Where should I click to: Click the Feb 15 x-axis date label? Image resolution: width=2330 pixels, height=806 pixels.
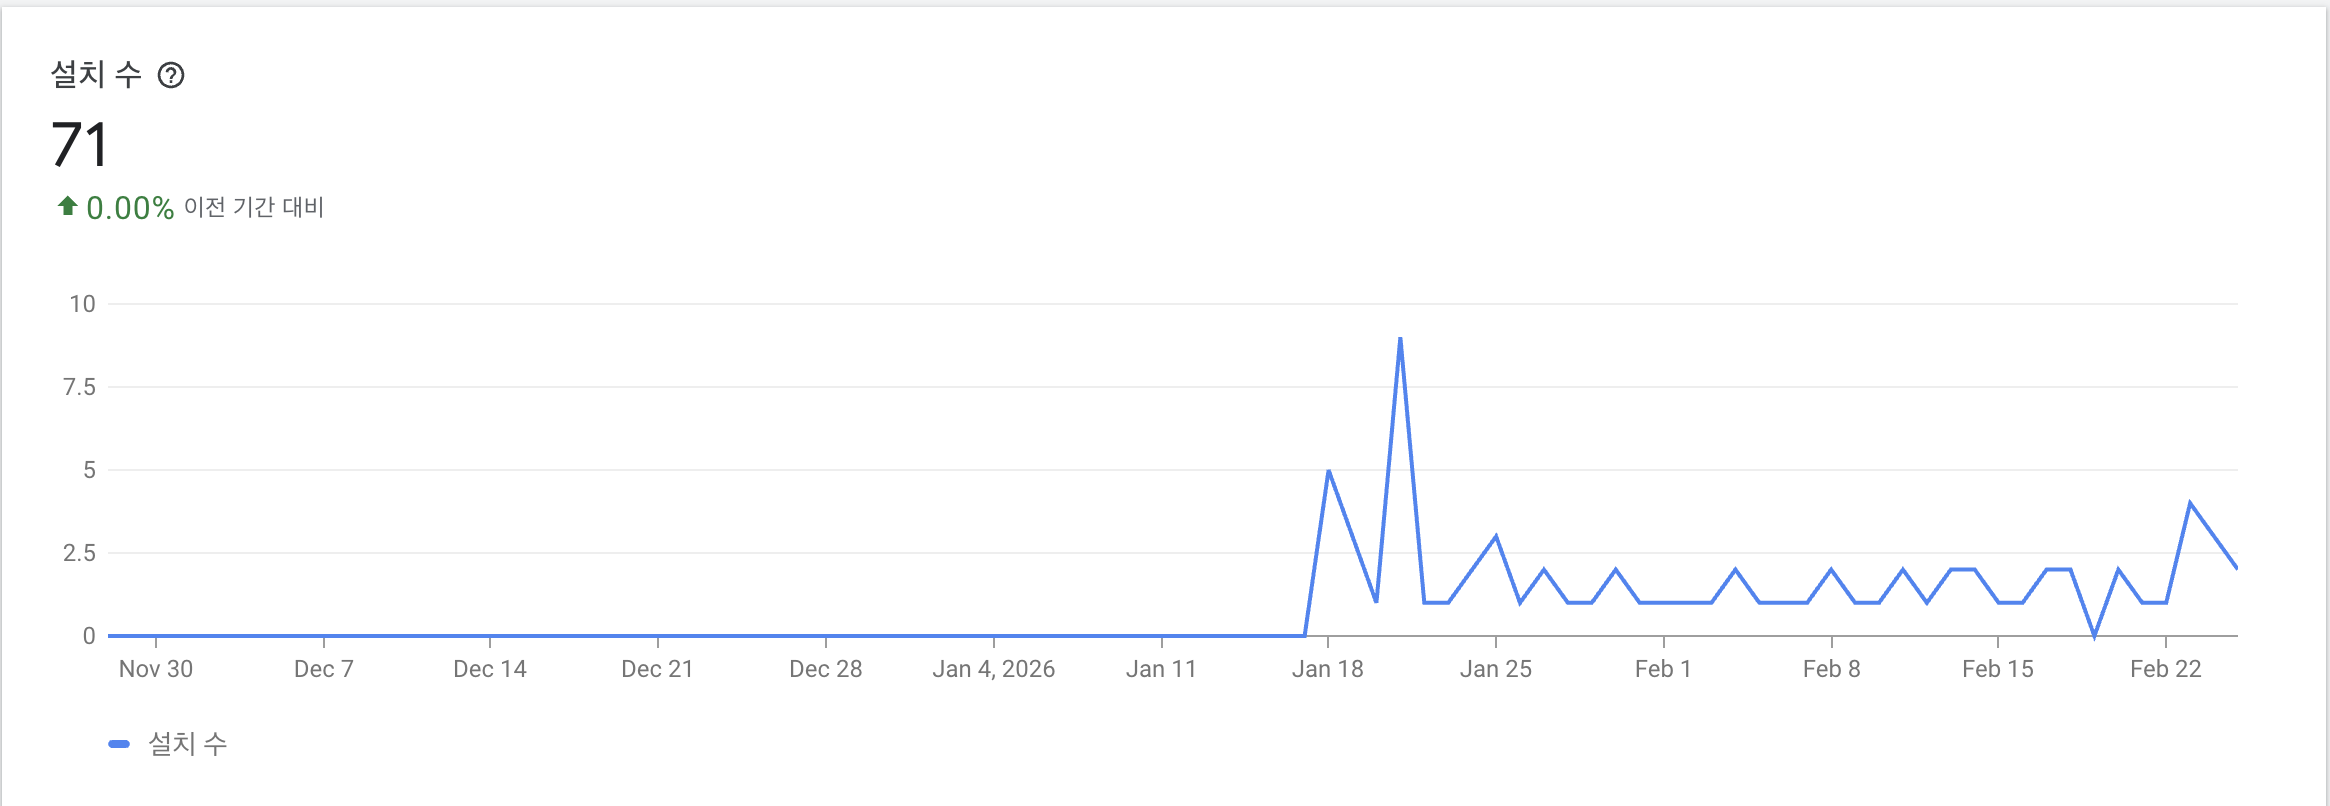[x=1997, y=669]
